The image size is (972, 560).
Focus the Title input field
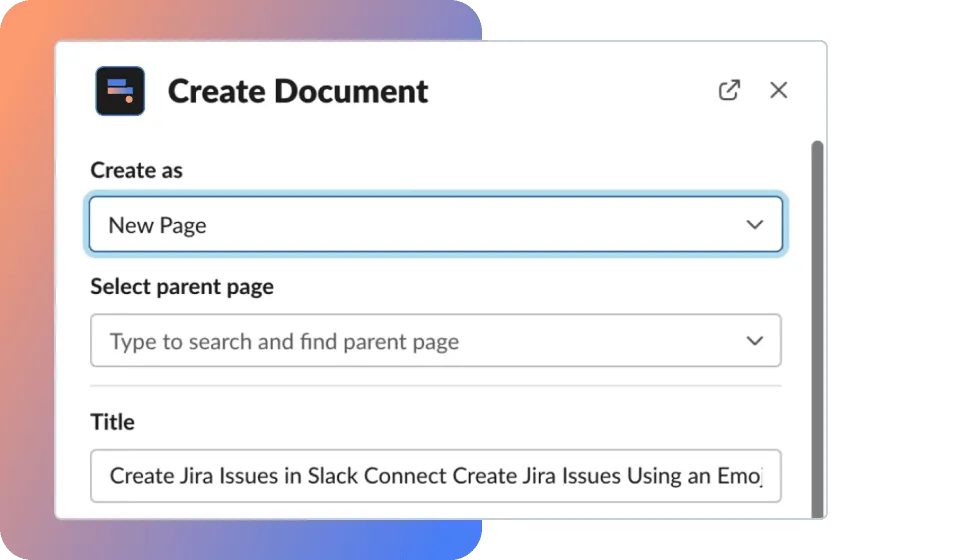tap(435, 476)
